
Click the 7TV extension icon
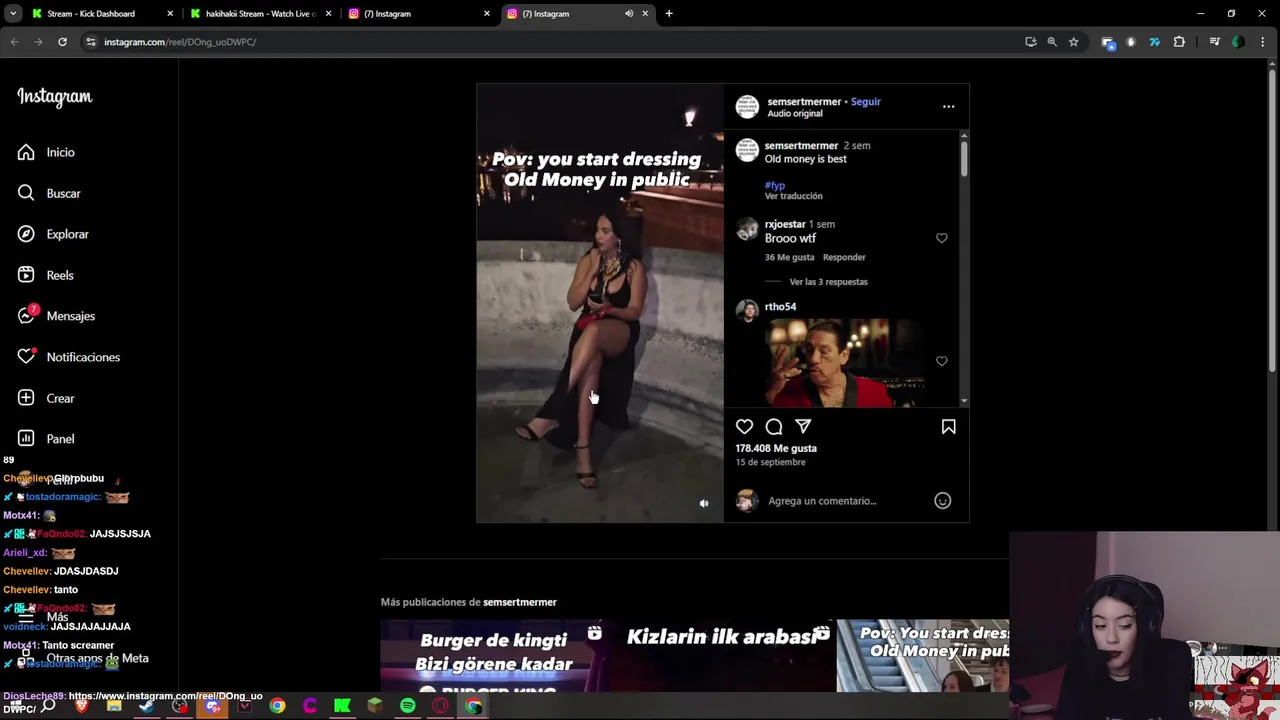click(1155, 42)
